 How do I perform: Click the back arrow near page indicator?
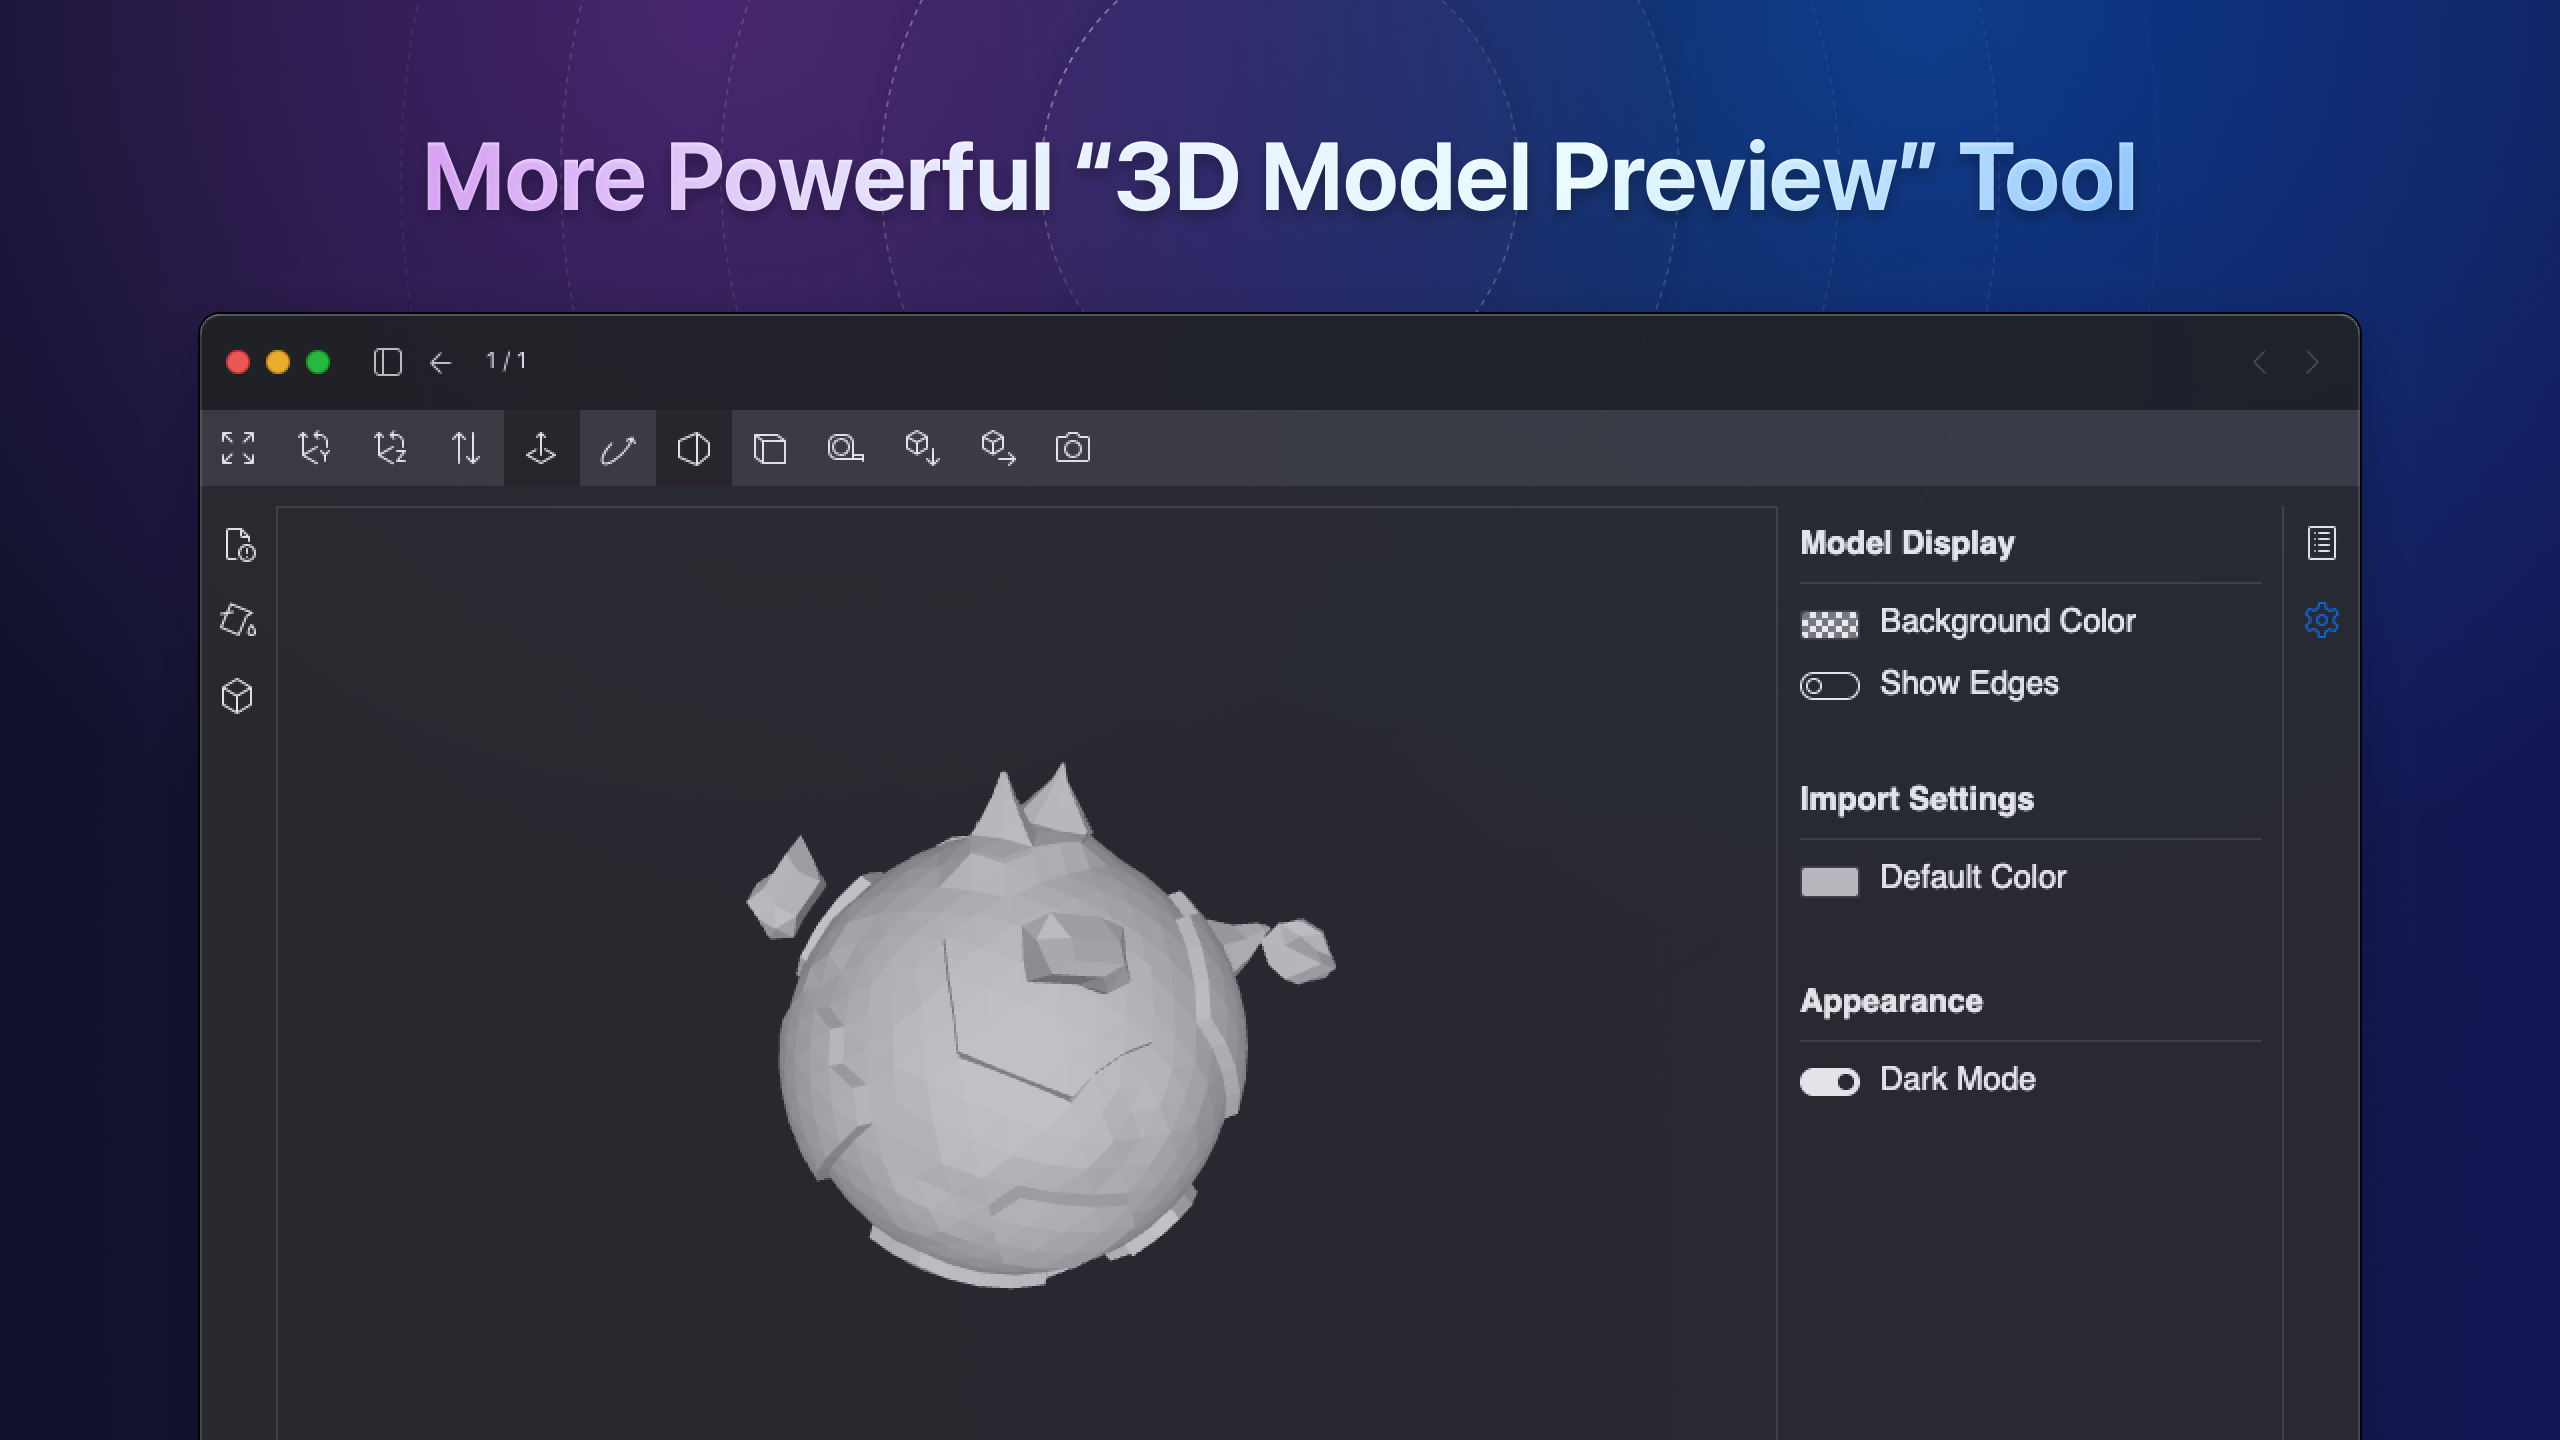pos(441,362)
